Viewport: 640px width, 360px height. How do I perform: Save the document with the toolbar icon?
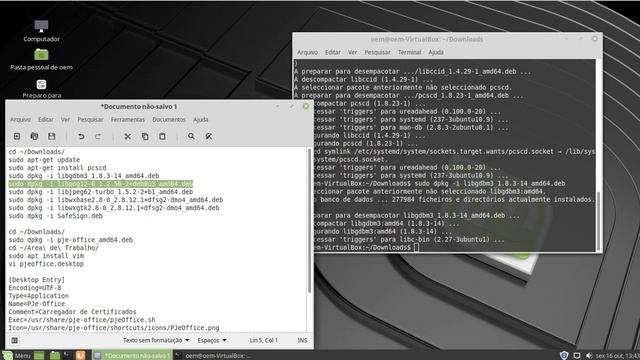tap(51, 136)
